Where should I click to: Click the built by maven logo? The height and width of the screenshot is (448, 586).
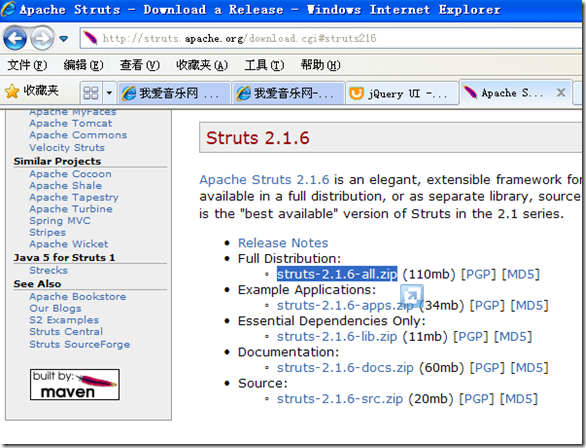(x=75, y=384)
